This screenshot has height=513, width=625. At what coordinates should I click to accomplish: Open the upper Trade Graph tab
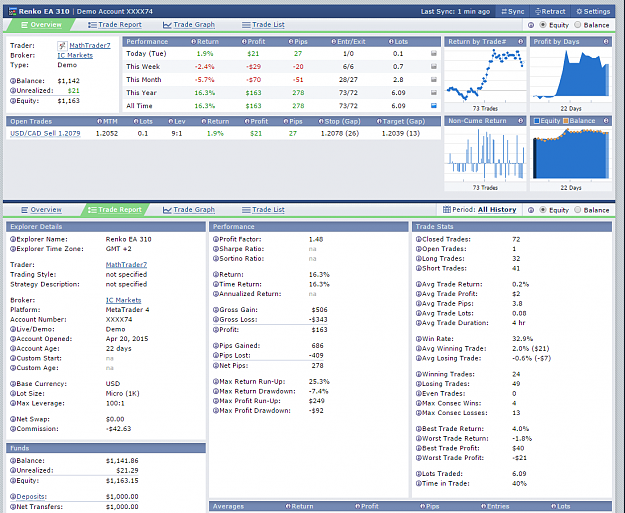tap(189, 25)
